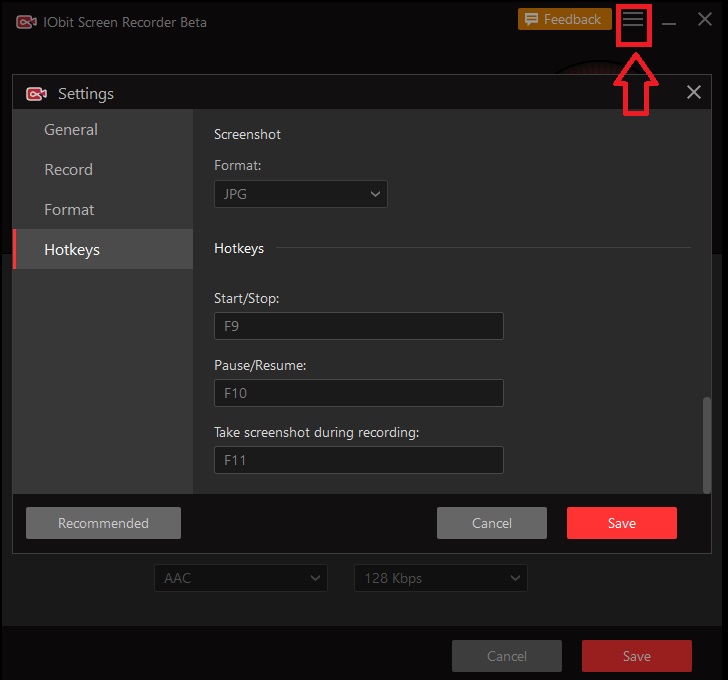Click the Pause/Resume hotkey field F10
This screenshot has height=680, width=728.
pos(358,393)
